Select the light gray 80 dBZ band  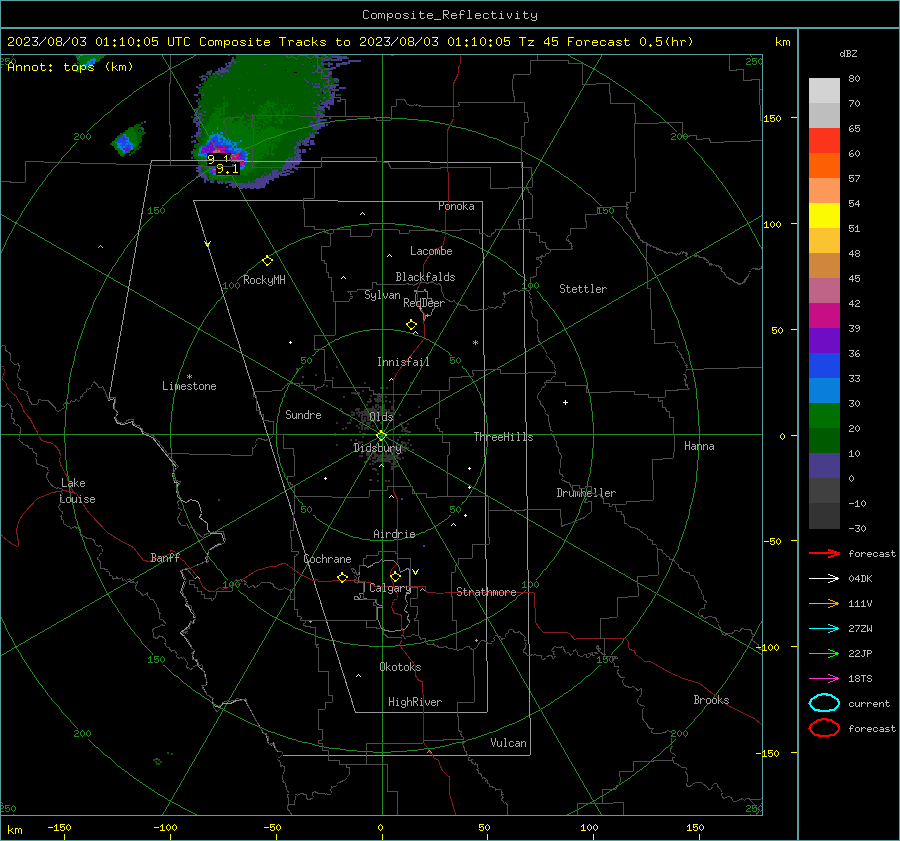pos(824,91)
